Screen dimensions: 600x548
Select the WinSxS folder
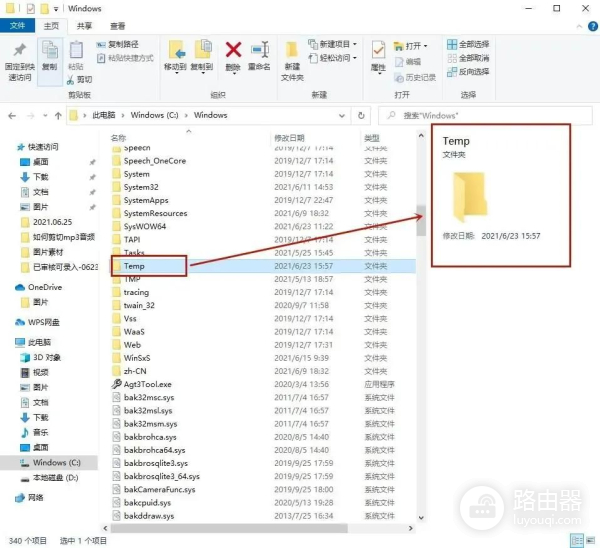tap(137, 358)
